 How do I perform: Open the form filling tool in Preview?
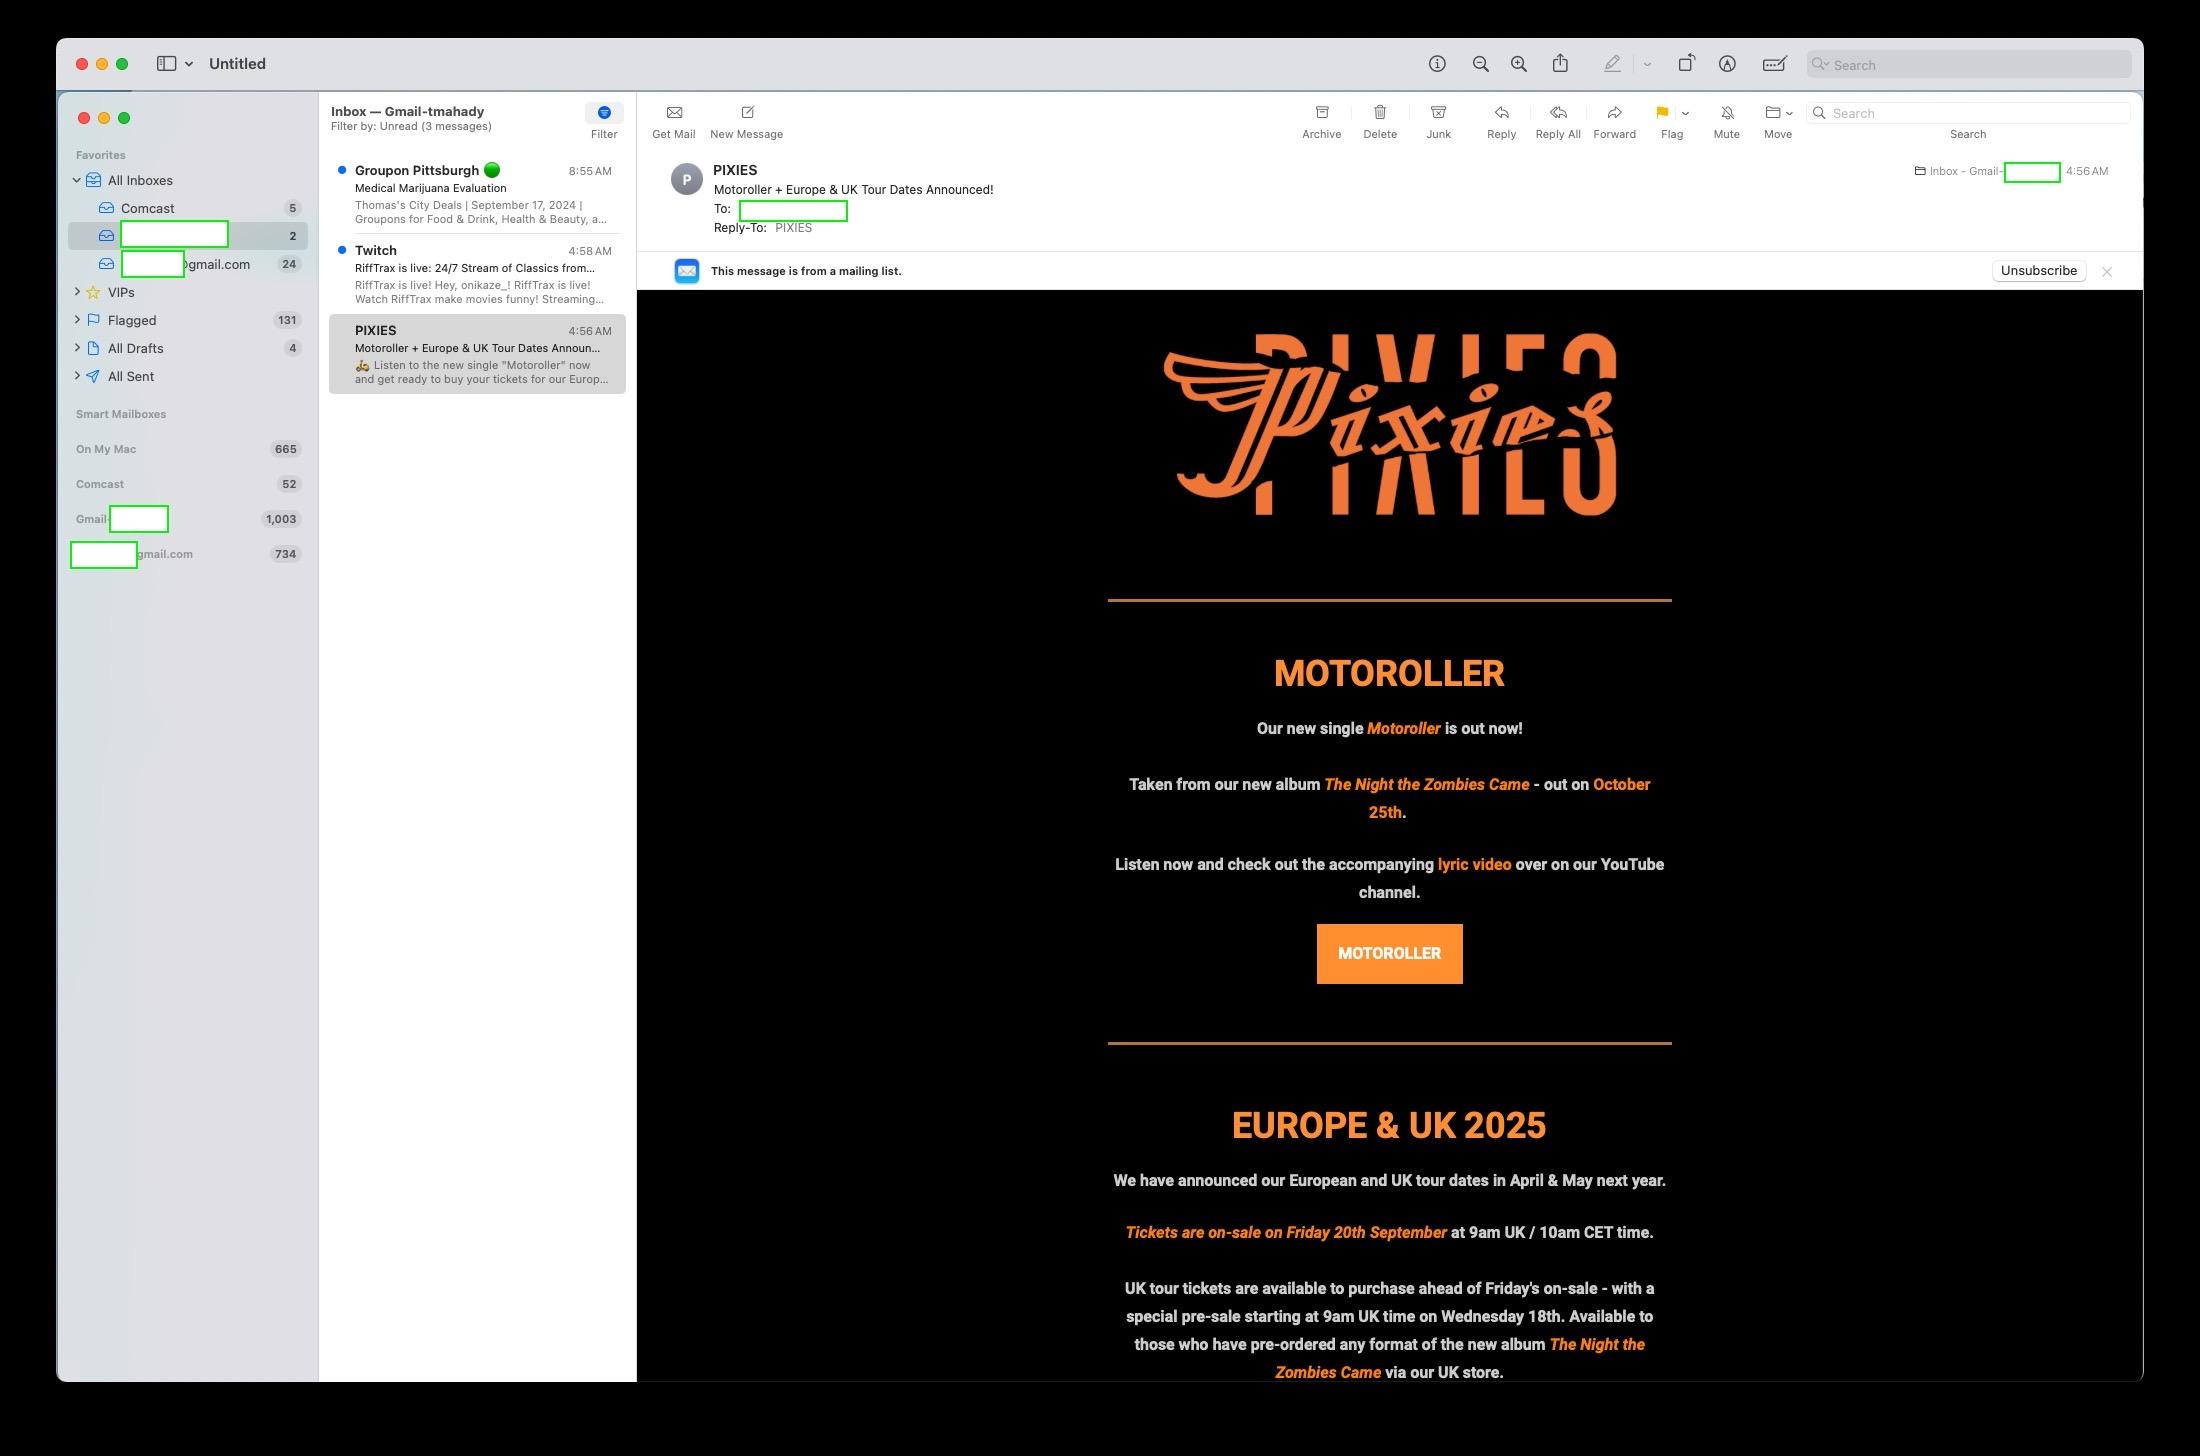click(1774, 64)
